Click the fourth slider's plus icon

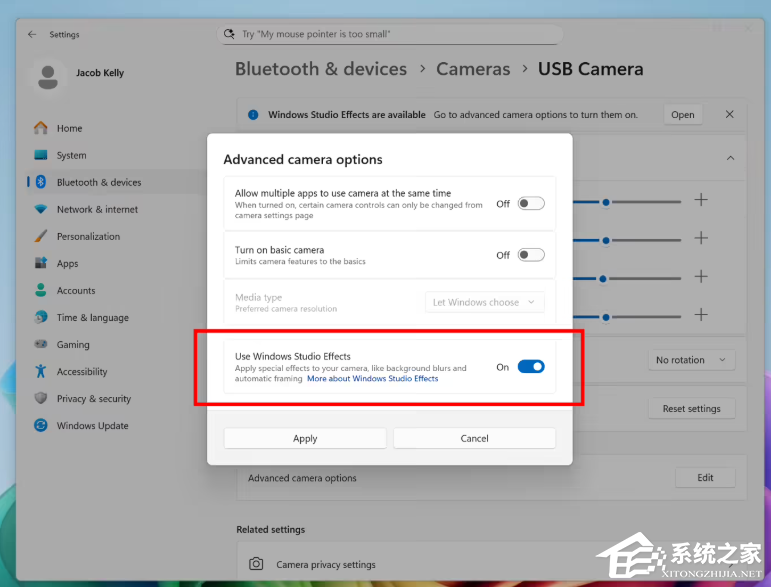(x=701, y=315)
